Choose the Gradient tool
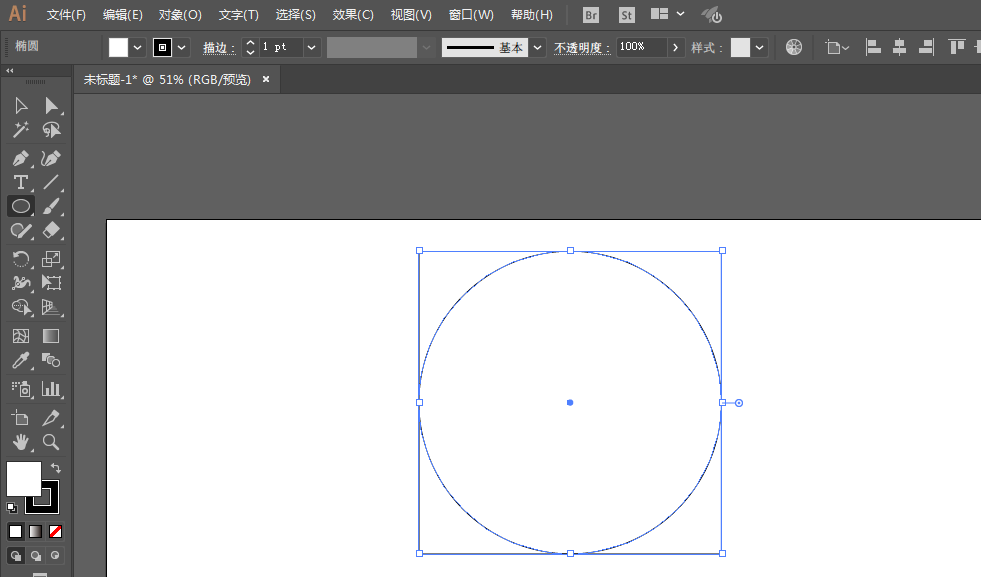 pos(50,336)
